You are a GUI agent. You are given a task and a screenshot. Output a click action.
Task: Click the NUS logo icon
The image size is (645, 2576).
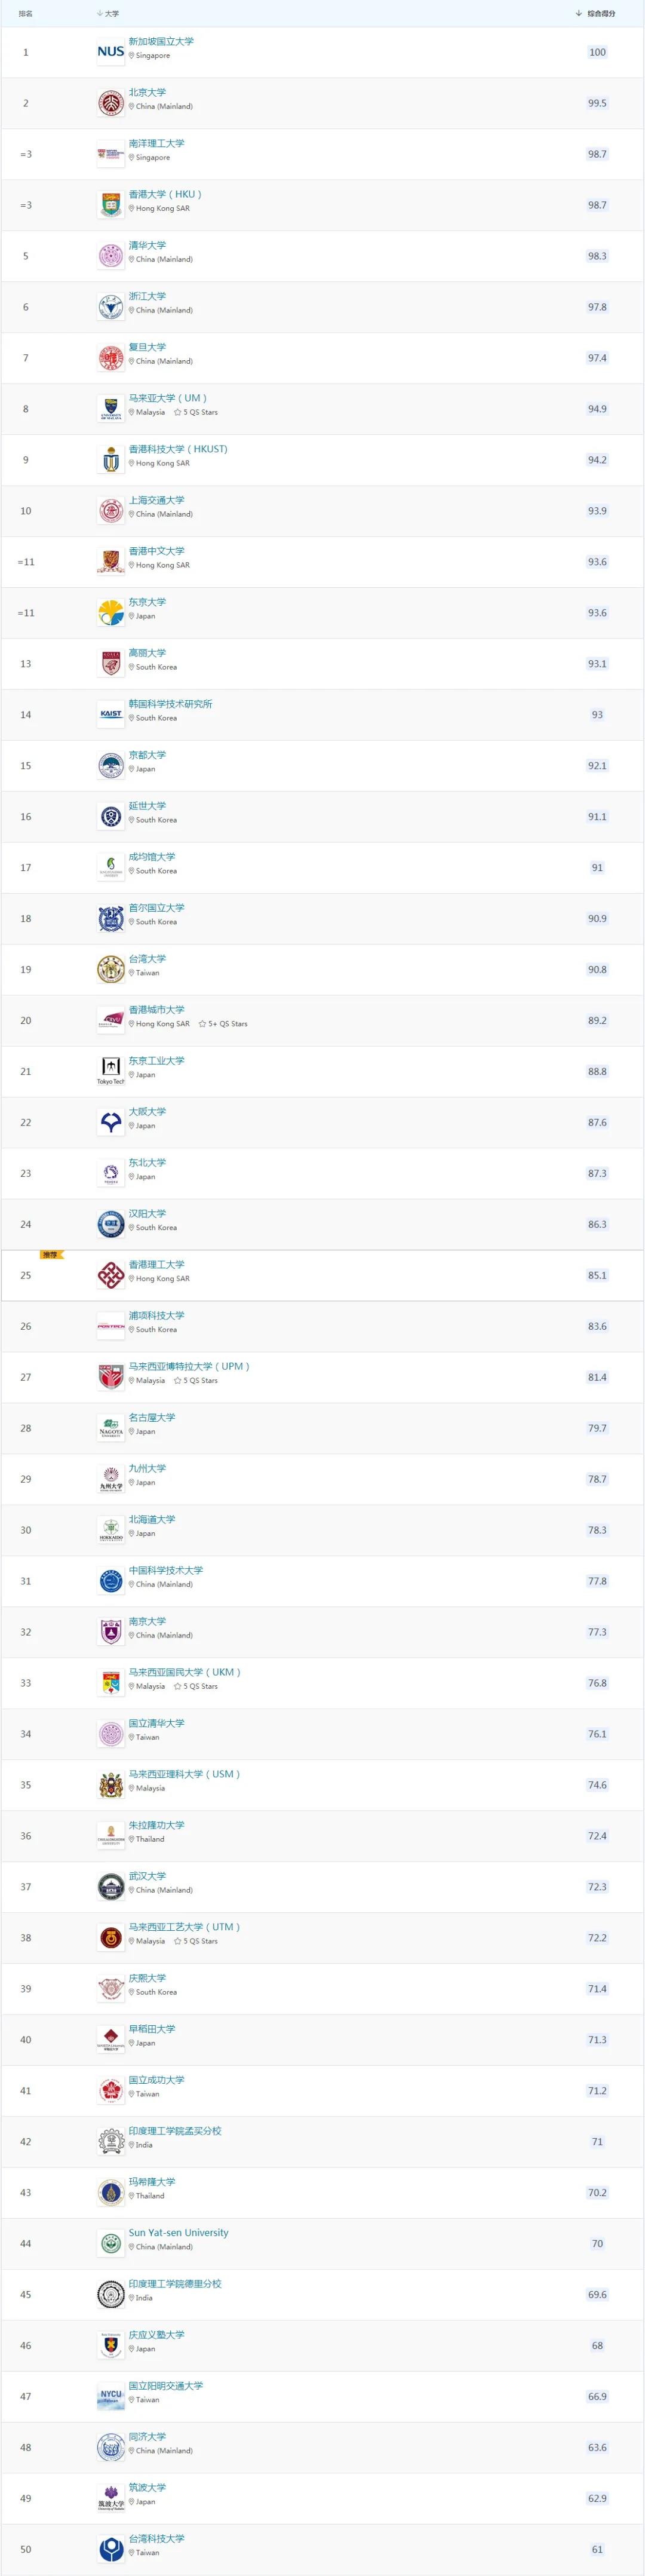click(111, 51)
